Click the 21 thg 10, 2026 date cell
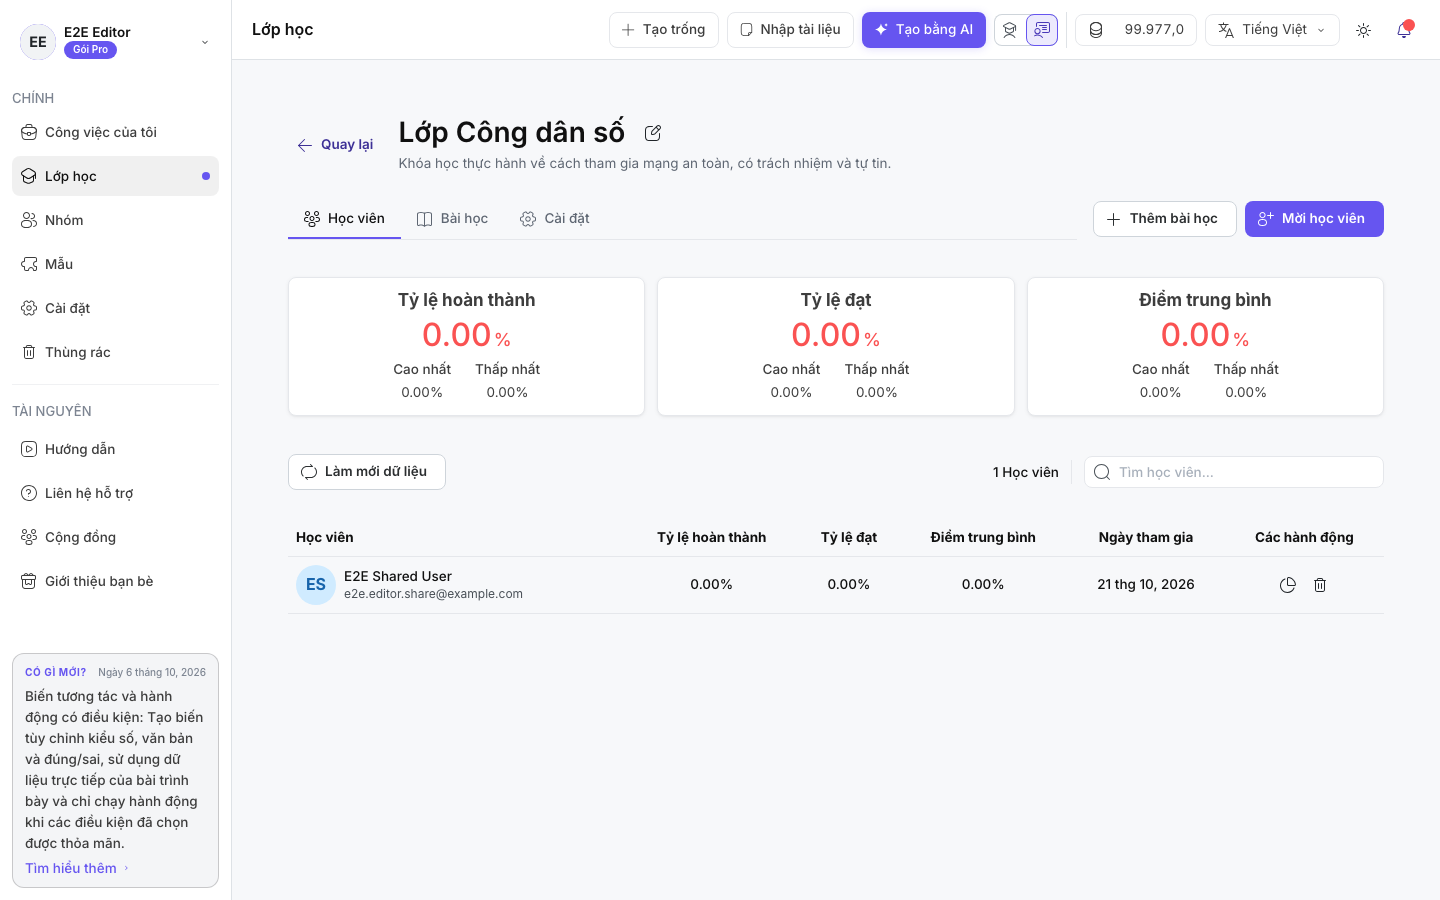 click(1146, 585)
